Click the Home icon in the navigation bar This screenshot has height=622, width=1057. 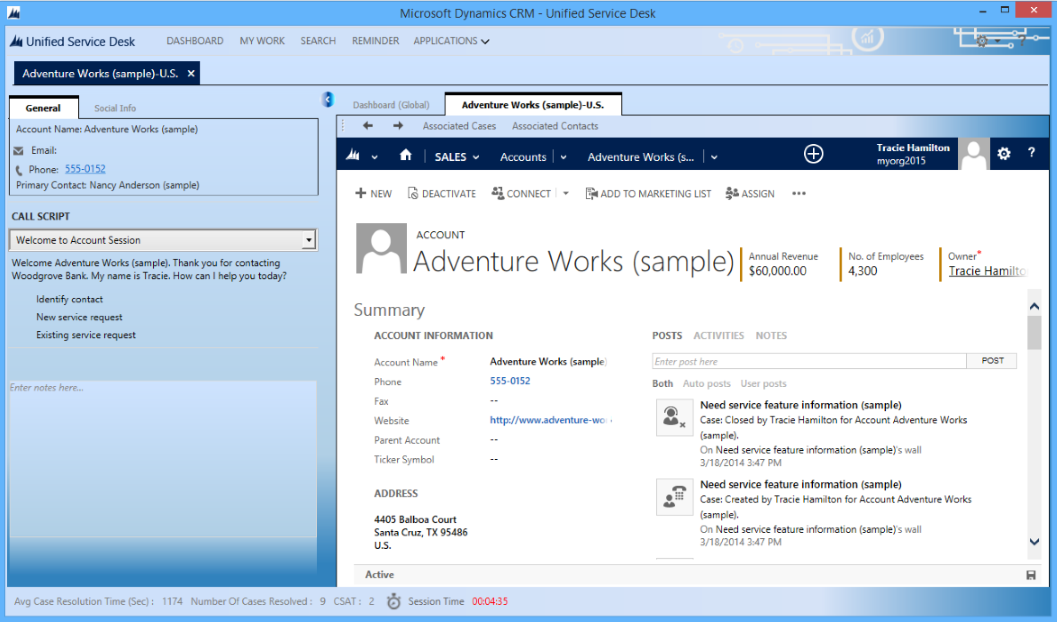click(406, 156)
